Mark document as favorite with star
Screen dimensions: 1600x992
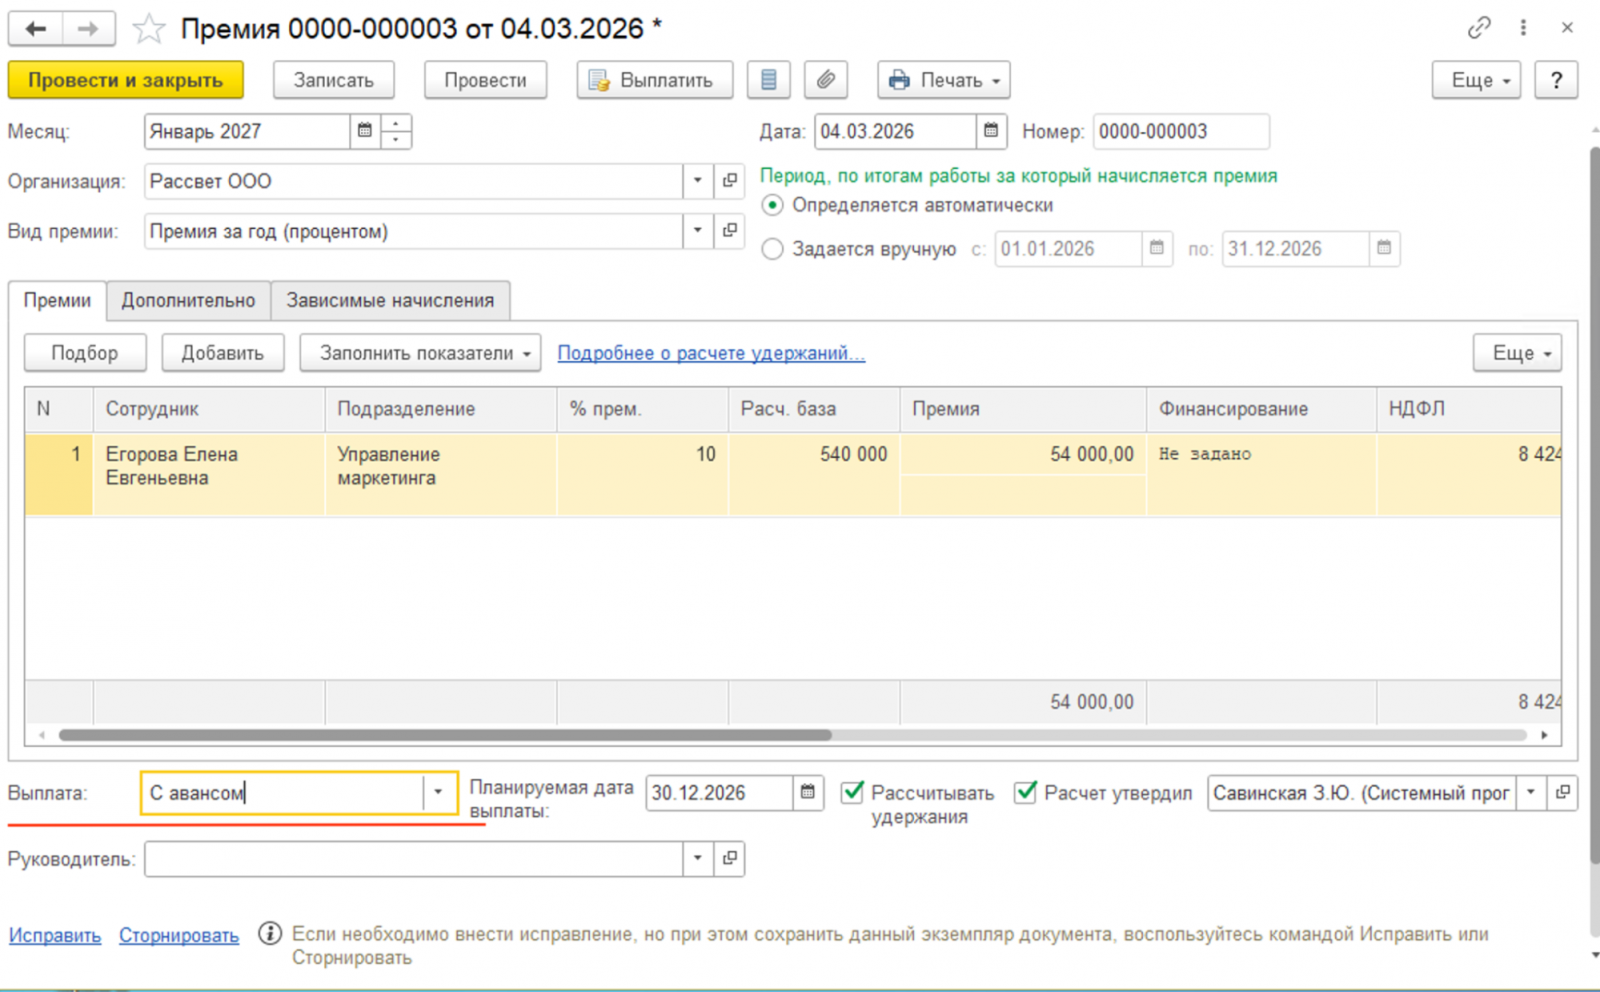[149, 29]
